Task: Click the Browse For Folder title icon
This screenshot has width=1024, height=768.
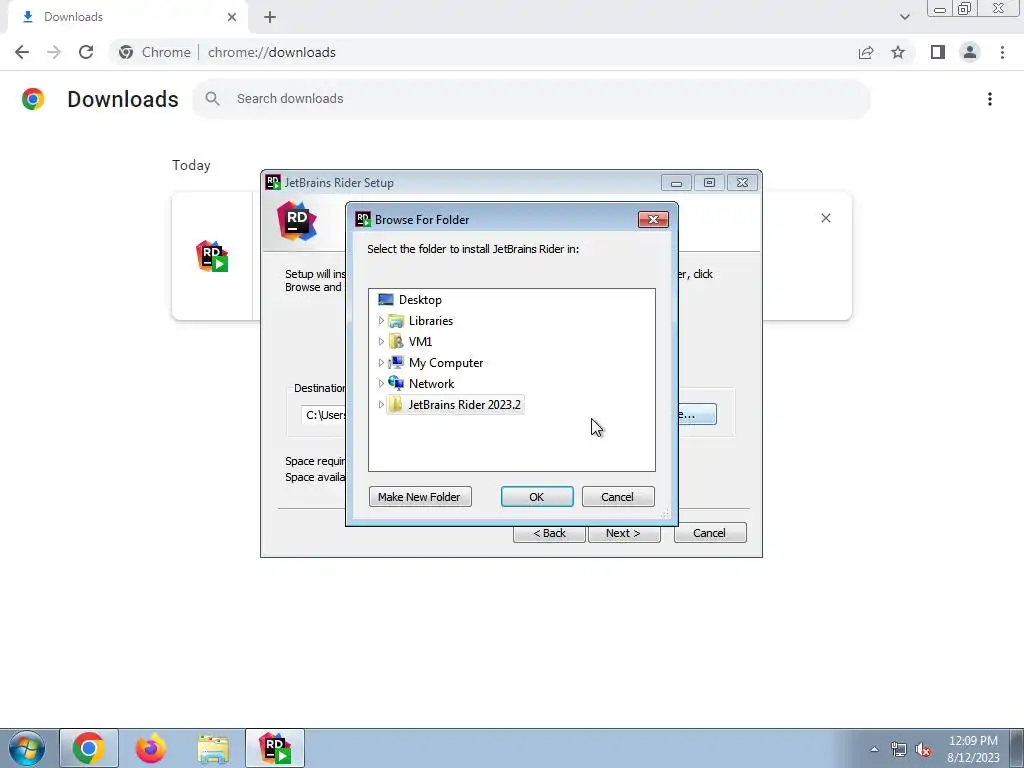Action: tap(363, 219)
